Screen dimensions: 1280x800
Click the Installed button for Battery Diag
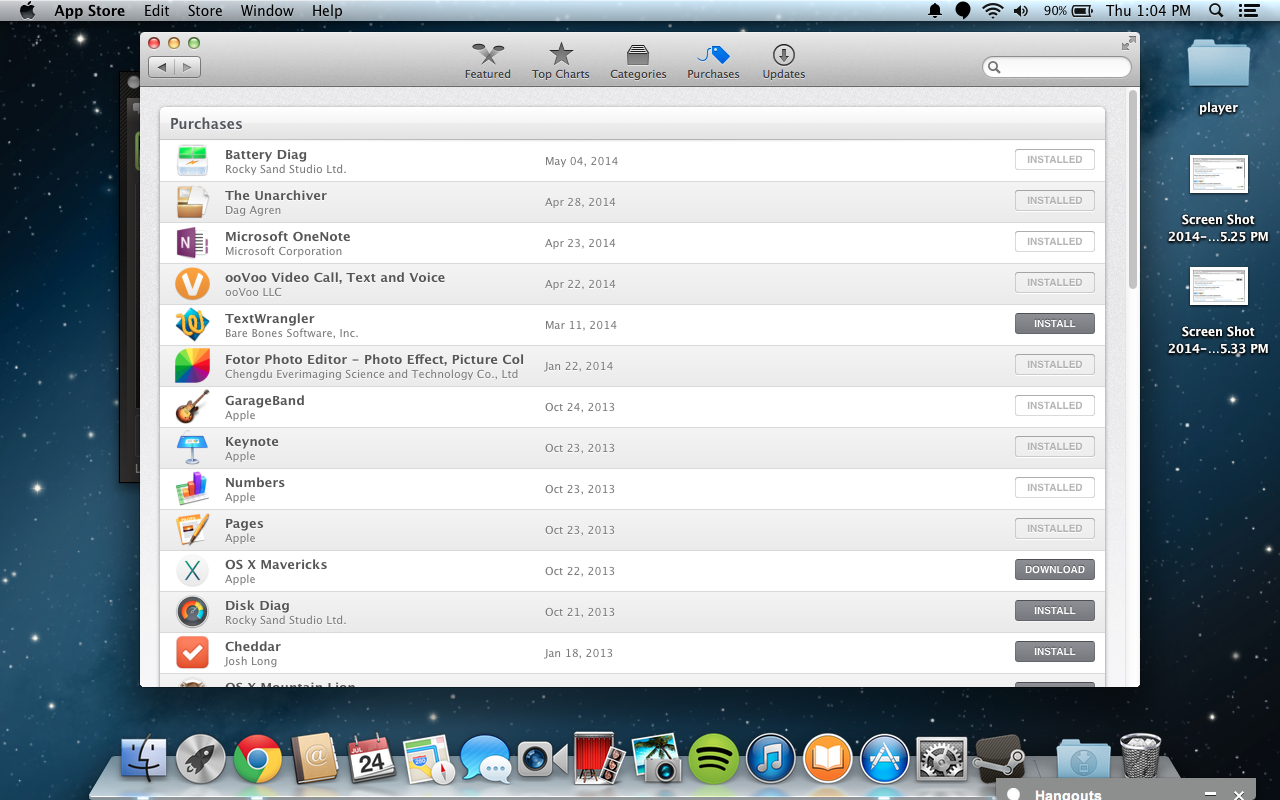tap(1054, 160)
